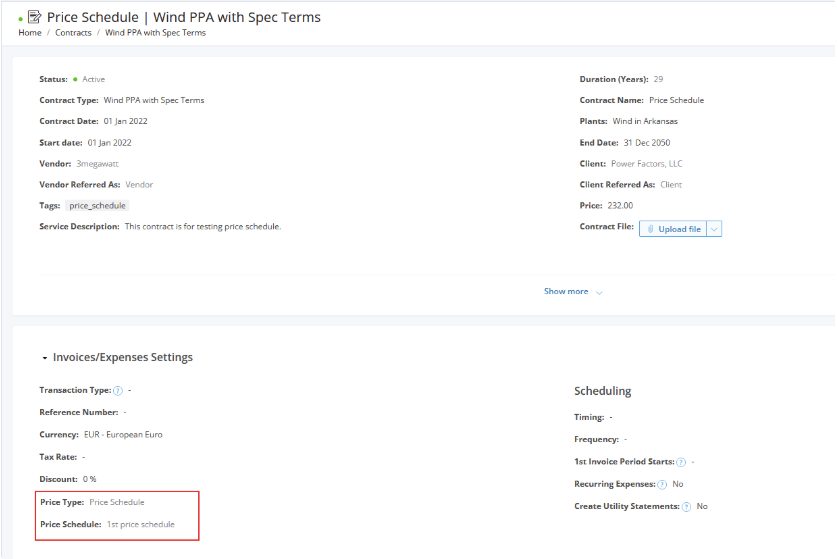Image resolution: width=838 pixels, height=559 pixels.
Task: Click help icon next to 1st Invoice Period Starts
Action: pos(681,462)
